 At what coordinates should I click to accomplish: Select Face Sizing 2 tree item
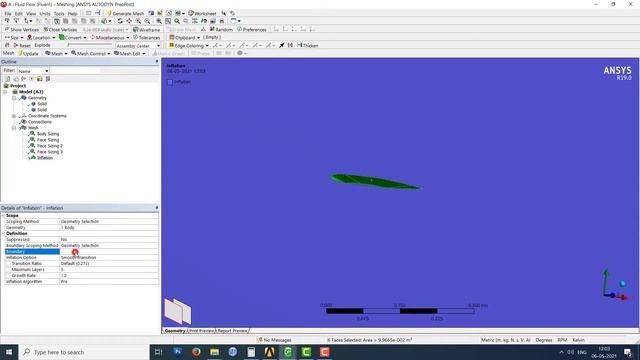point(50,146)
